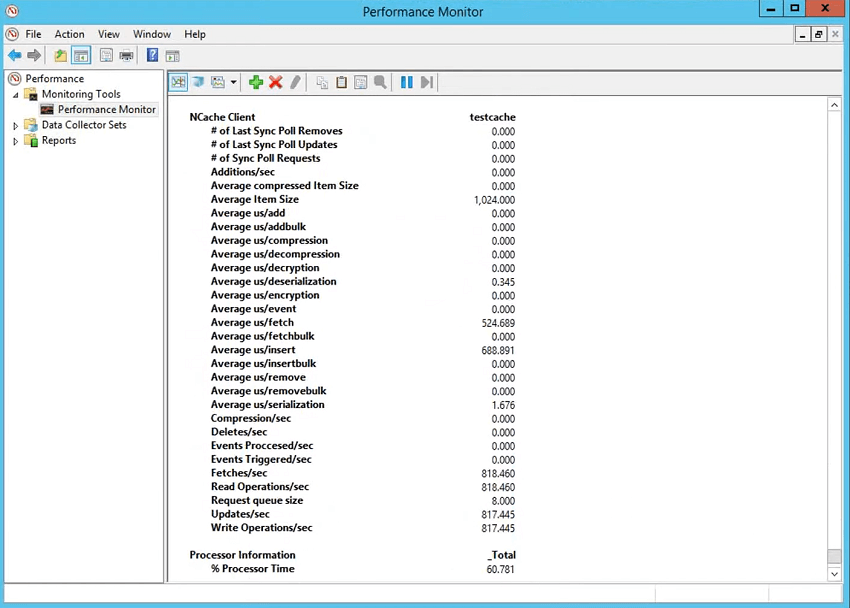Click Paste Counter List clipboard icon

tap(342, 82)
